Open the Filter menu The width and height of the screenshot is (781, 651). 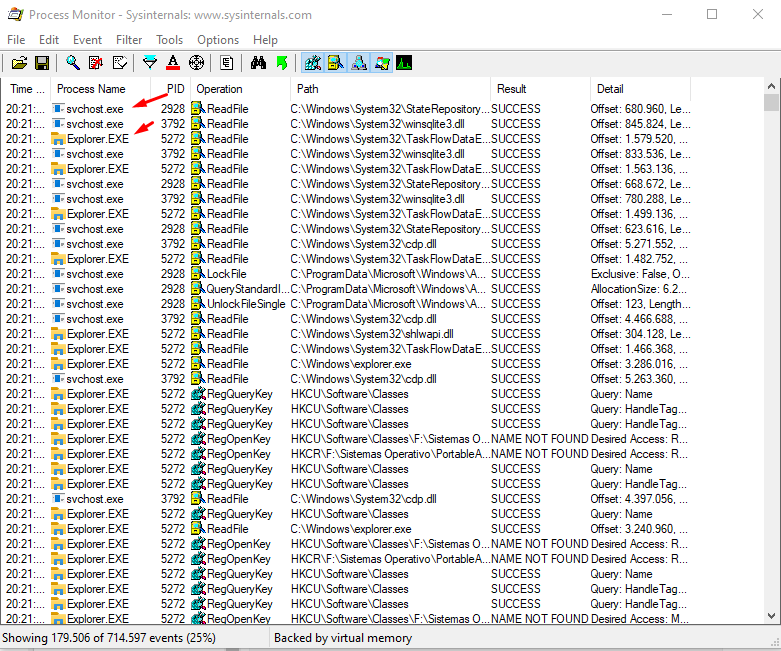click(129, 40)
